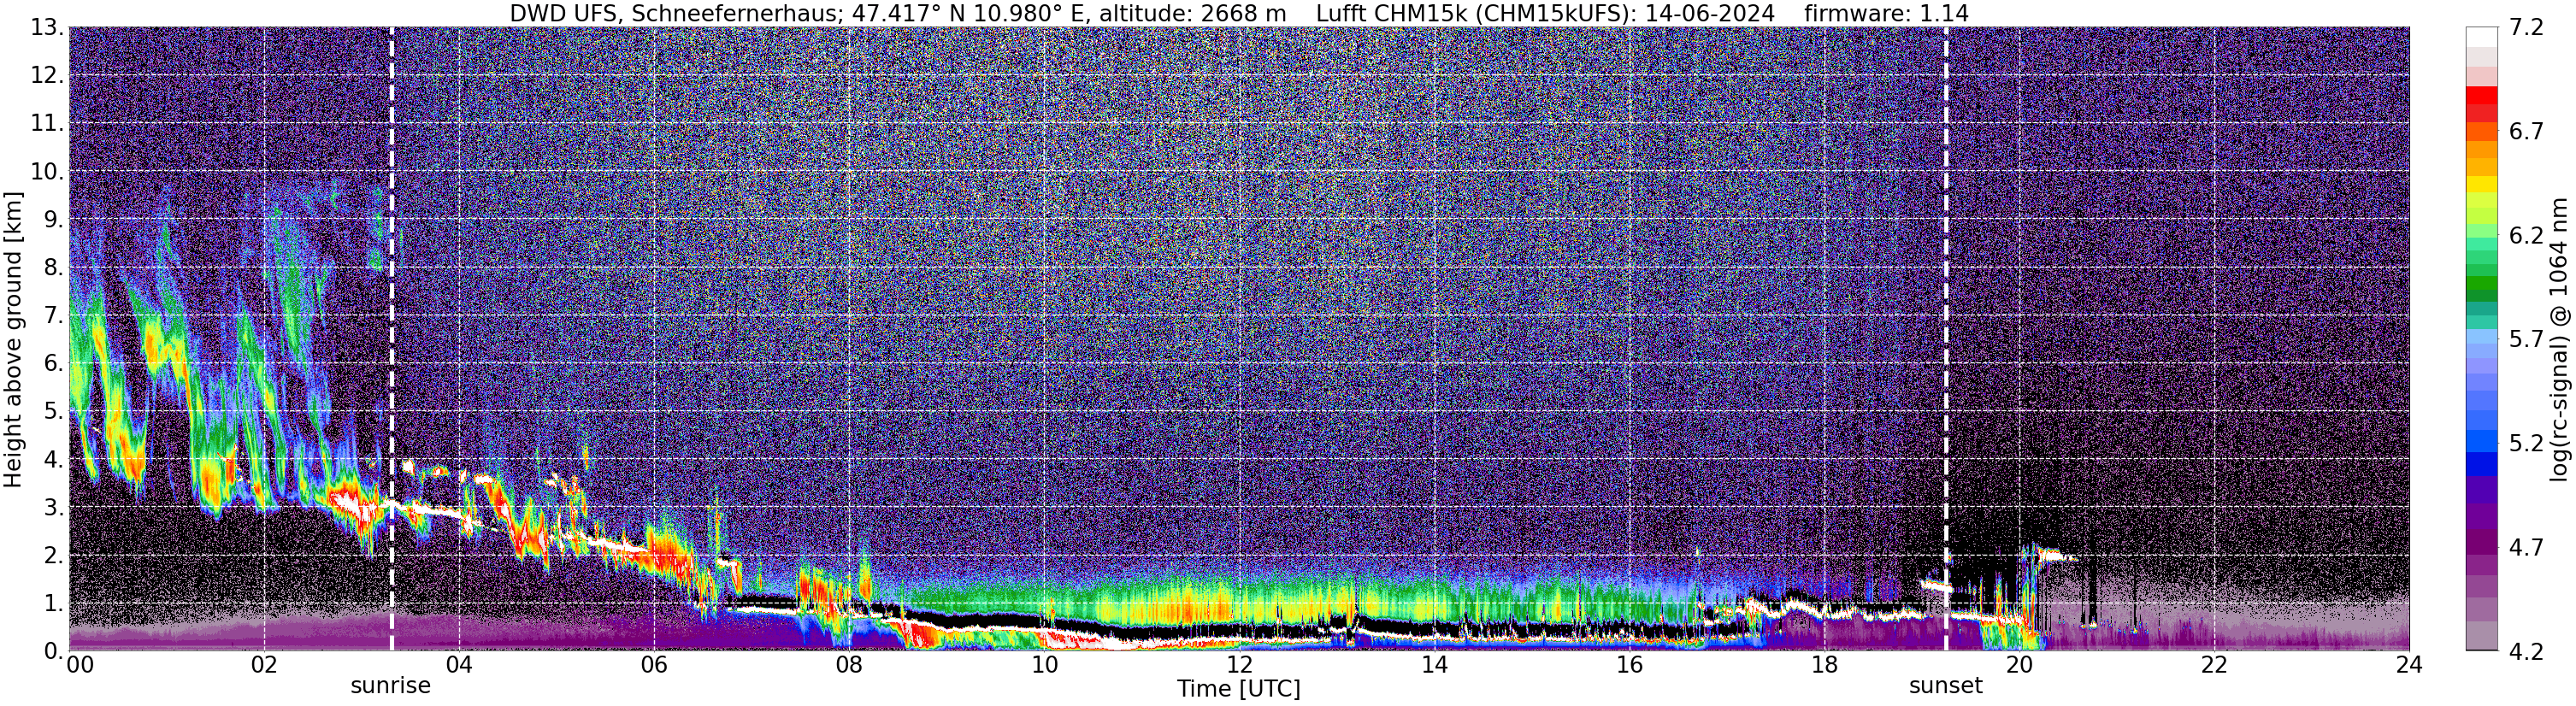Image resolution: width=2576 pixels, height=706 pixels.
Task: Click the "24" tick on the time axis
Action: [2409, 665]
